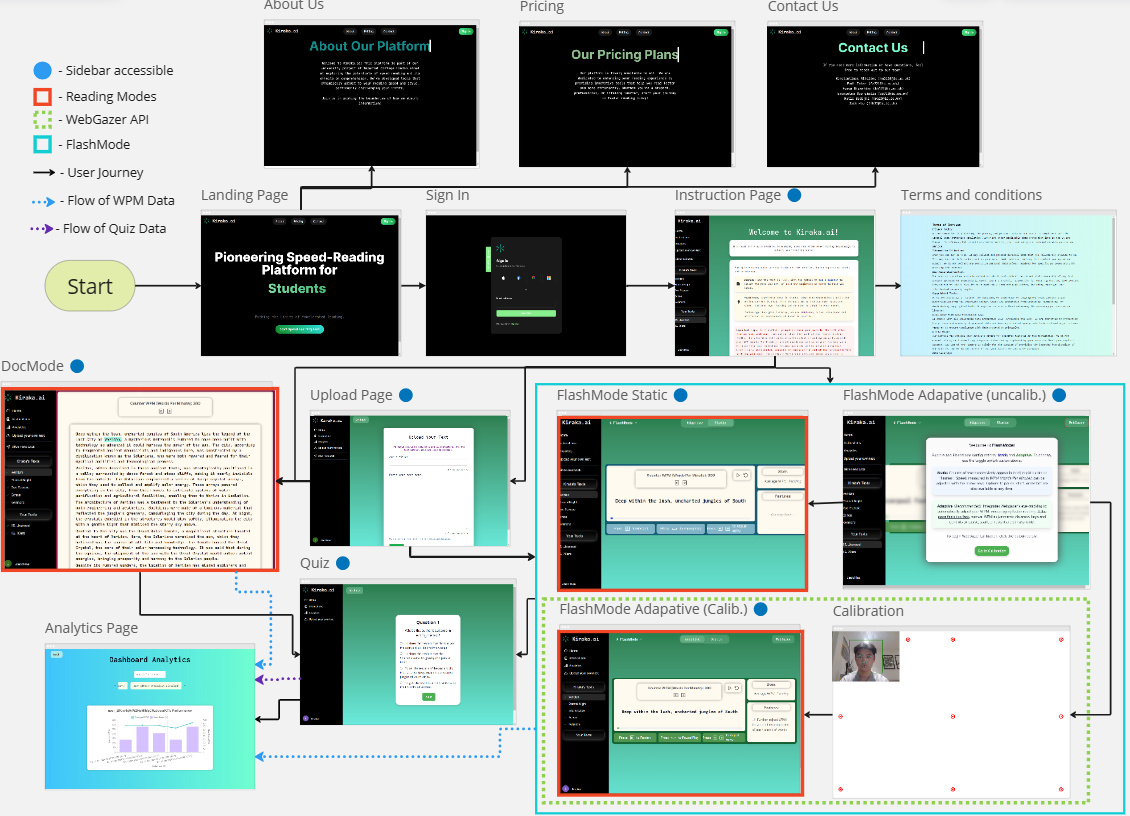The height and width of the screenshot is (816, 1130).
Task: Select the Terms and conditions screen thumbnail
Action: point(1008,285)
